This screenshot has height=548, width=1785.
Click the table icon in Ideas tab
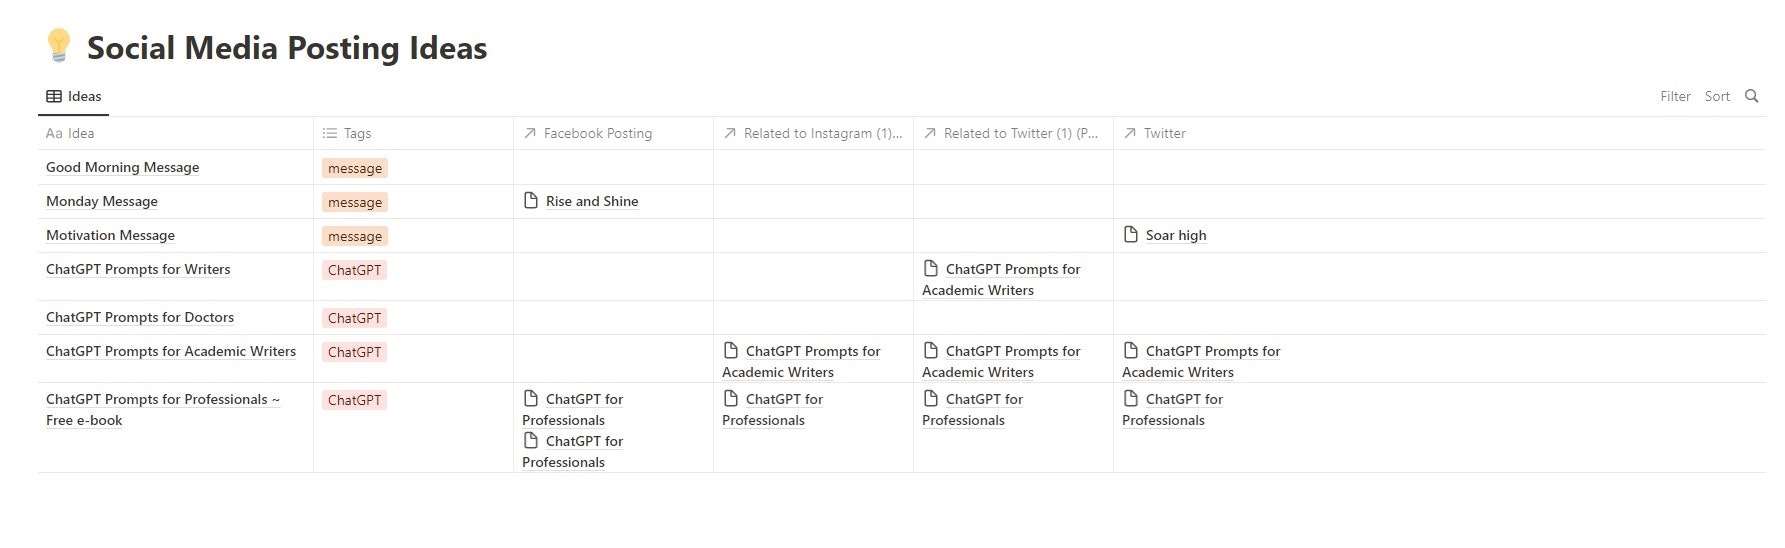pyautogui.click(x=54, y=96)
